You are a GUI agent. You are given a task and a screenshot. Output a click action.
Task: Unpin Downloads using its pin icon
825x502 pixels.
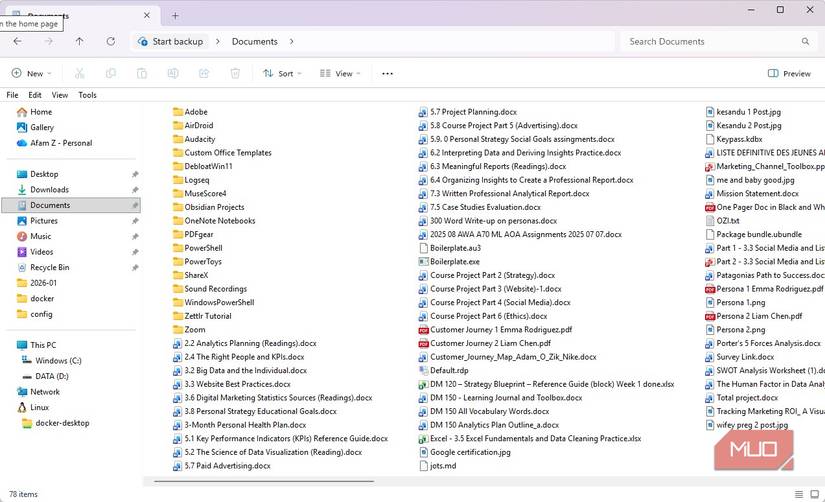pyautogui.click(x=135, y=189)
